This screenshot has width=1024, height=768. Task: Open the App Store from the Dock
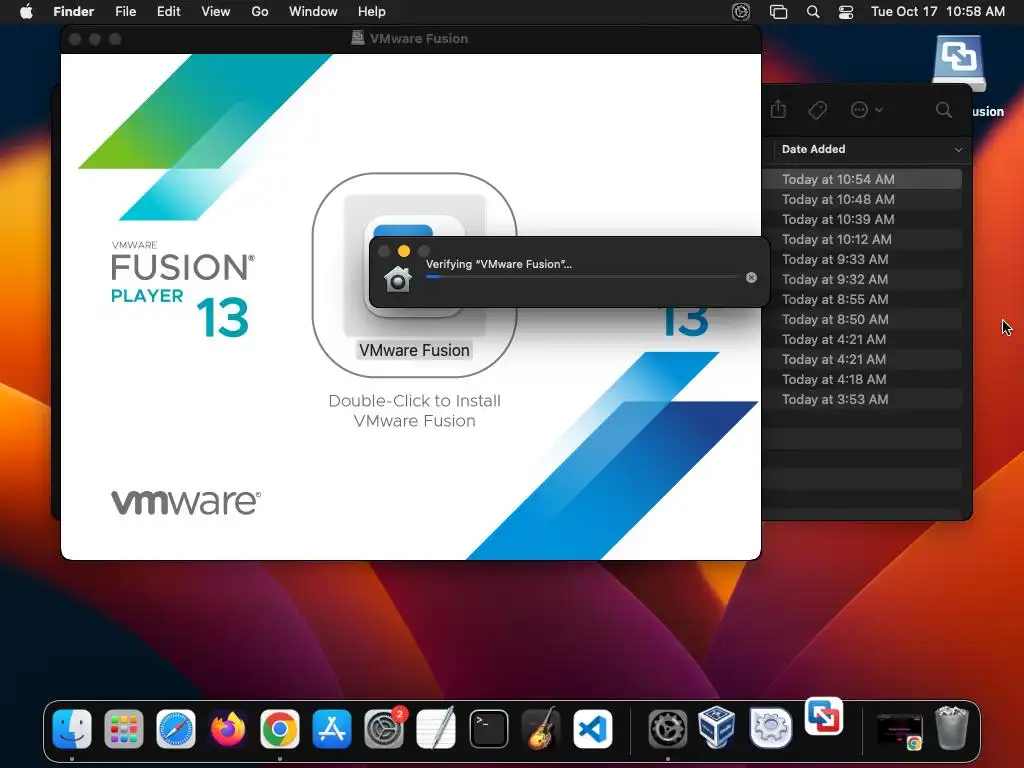[332, 728]
